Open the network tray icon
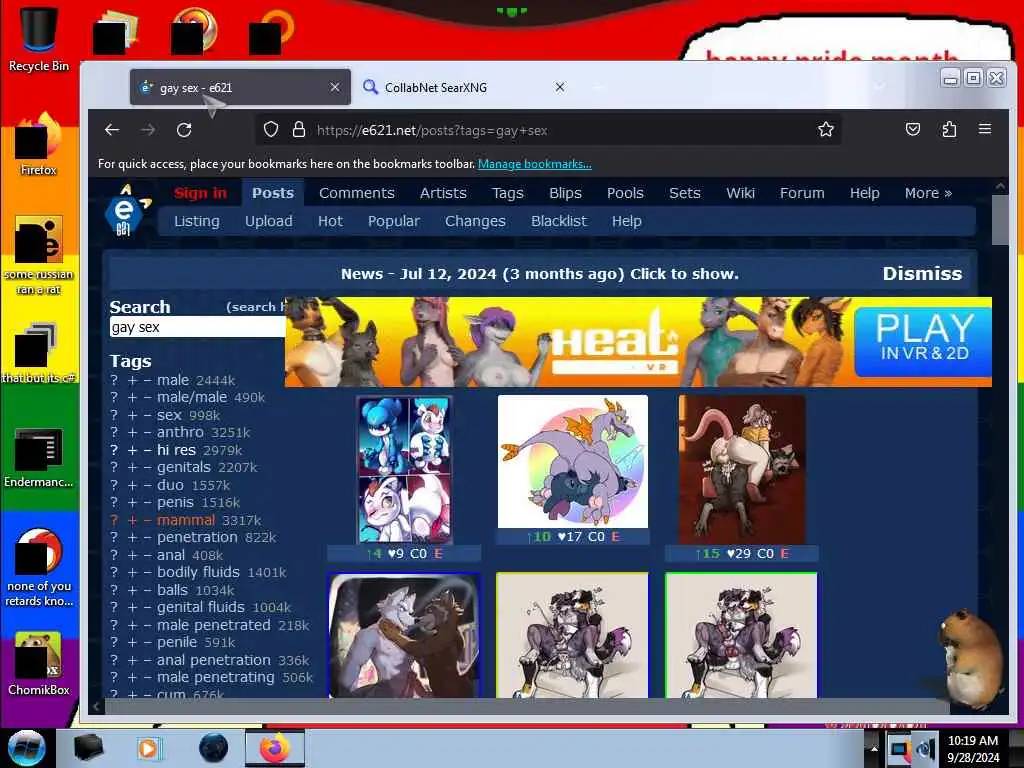Viewport: 1024px width, 768px height. [x=899, y=749]
